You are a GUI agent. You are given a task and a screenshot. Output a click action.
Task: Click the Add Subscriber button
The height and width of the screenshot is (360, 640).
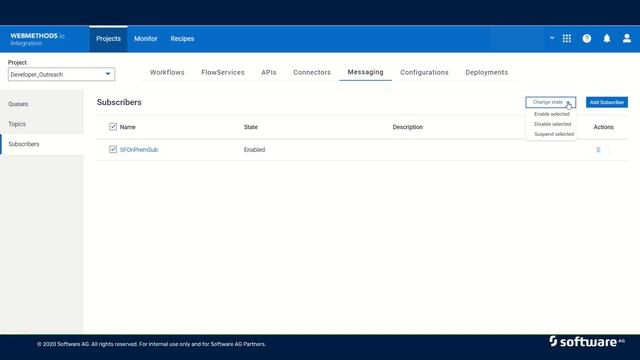pyautogui.click(x=607, y=102)
